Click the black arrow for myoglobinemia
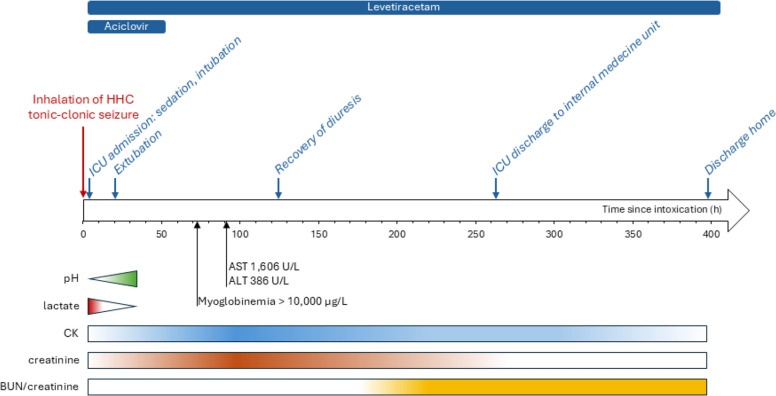The width and height of the screenshot is (776, 396). coord(197,264)
